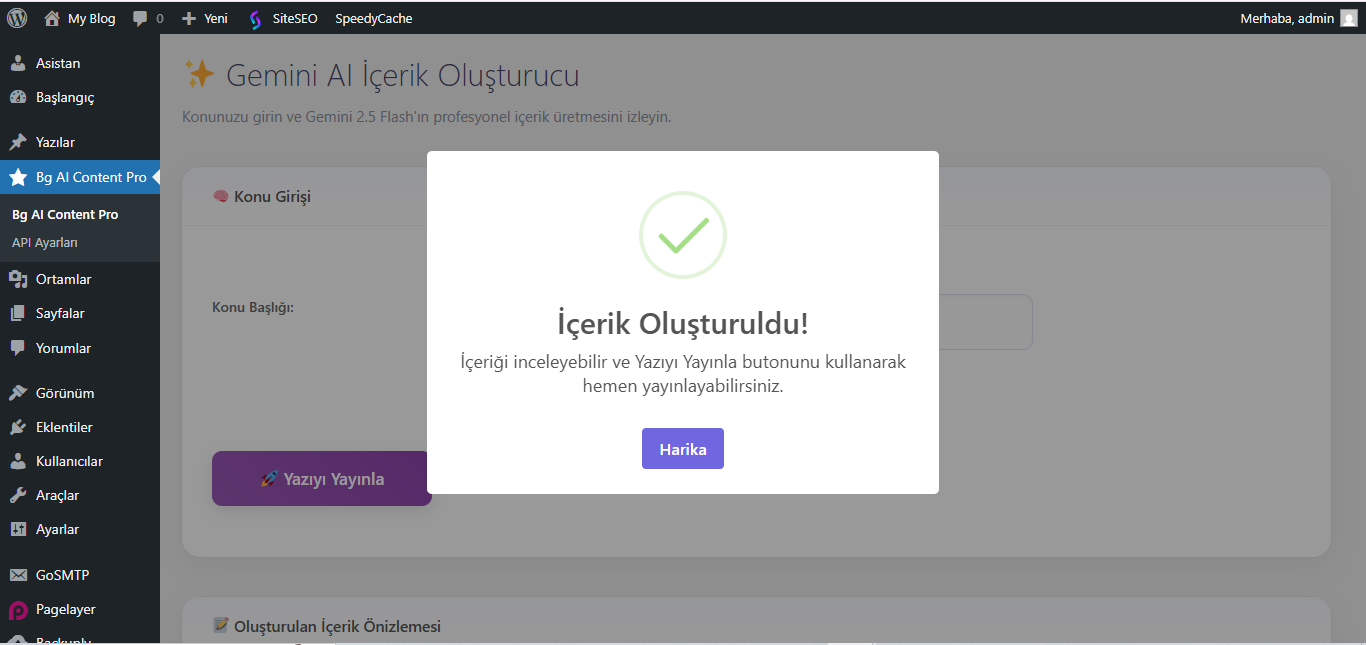Click Oluşturulan İçerik Önizlemesi header
This screenshot has height=645, width=1366.
[x=327, y=626]
